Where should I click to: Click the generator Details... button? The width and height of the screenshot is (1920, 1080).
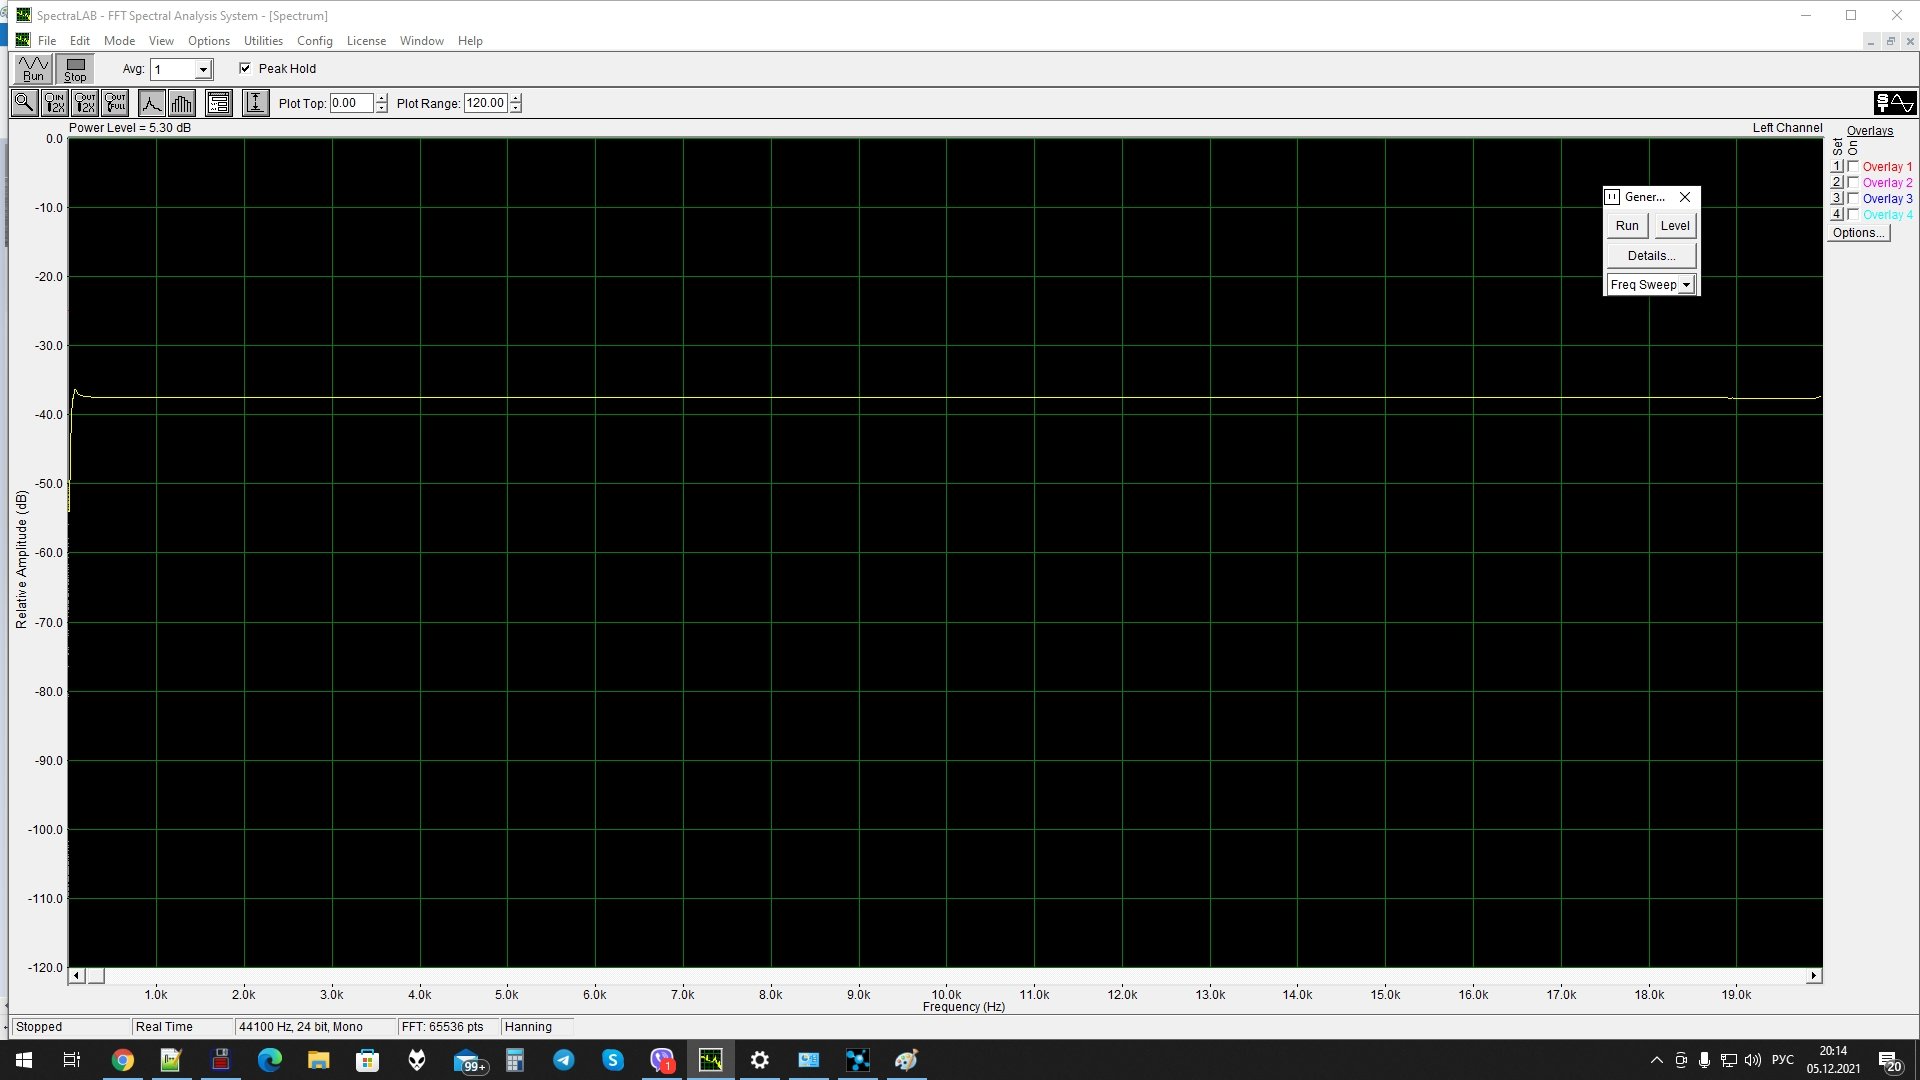1650,256
